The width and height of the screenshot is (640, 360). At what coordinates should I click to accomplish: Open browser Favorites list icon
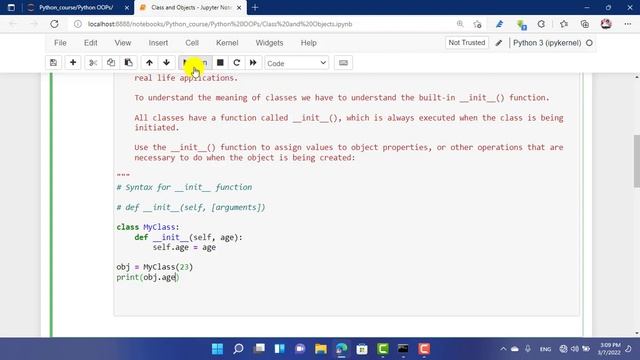coord(564,24)
